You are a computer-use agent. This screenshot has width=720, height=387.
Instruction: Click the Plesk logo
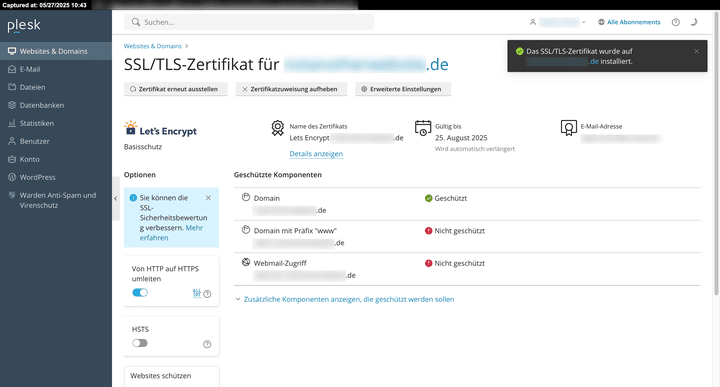point(24,25)
